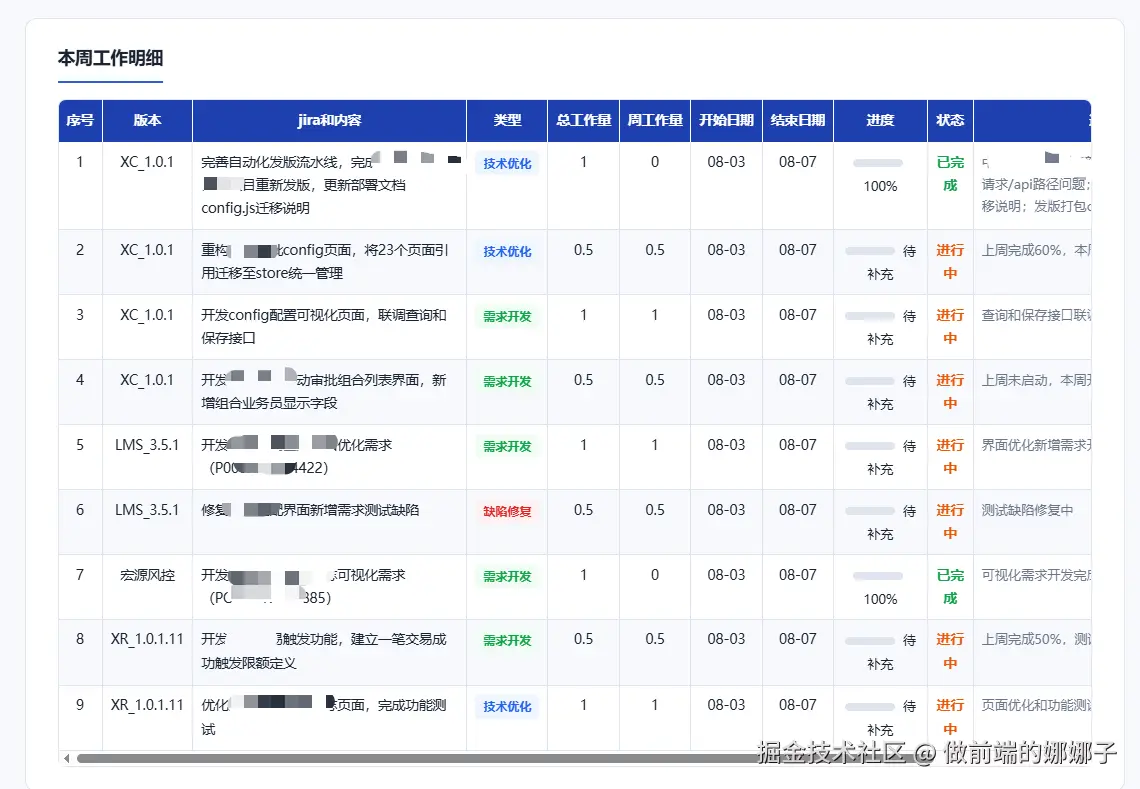Click the 100% progress bar in row 1
Image resolution: width=1140 pixels, height=789 pixels.
pyautogui.click(x=878, y=163)
